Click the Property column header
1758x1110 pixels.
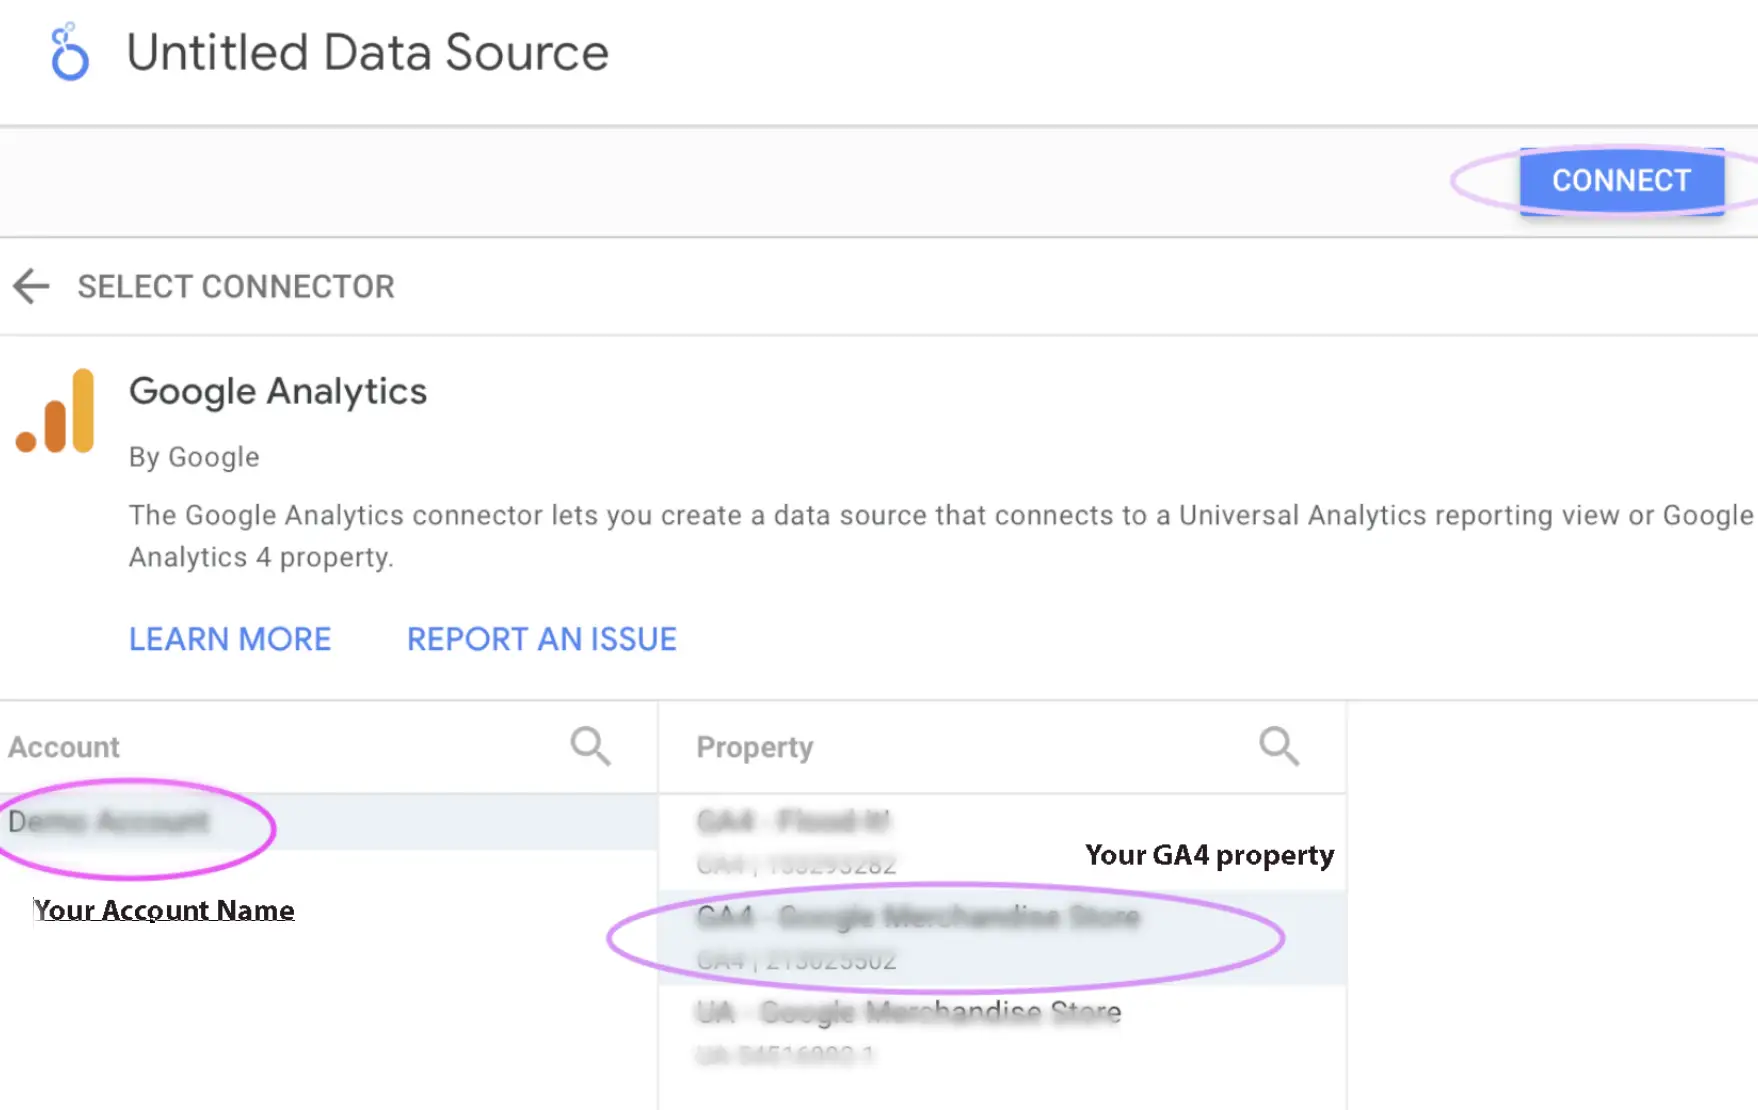pos(755,747)
